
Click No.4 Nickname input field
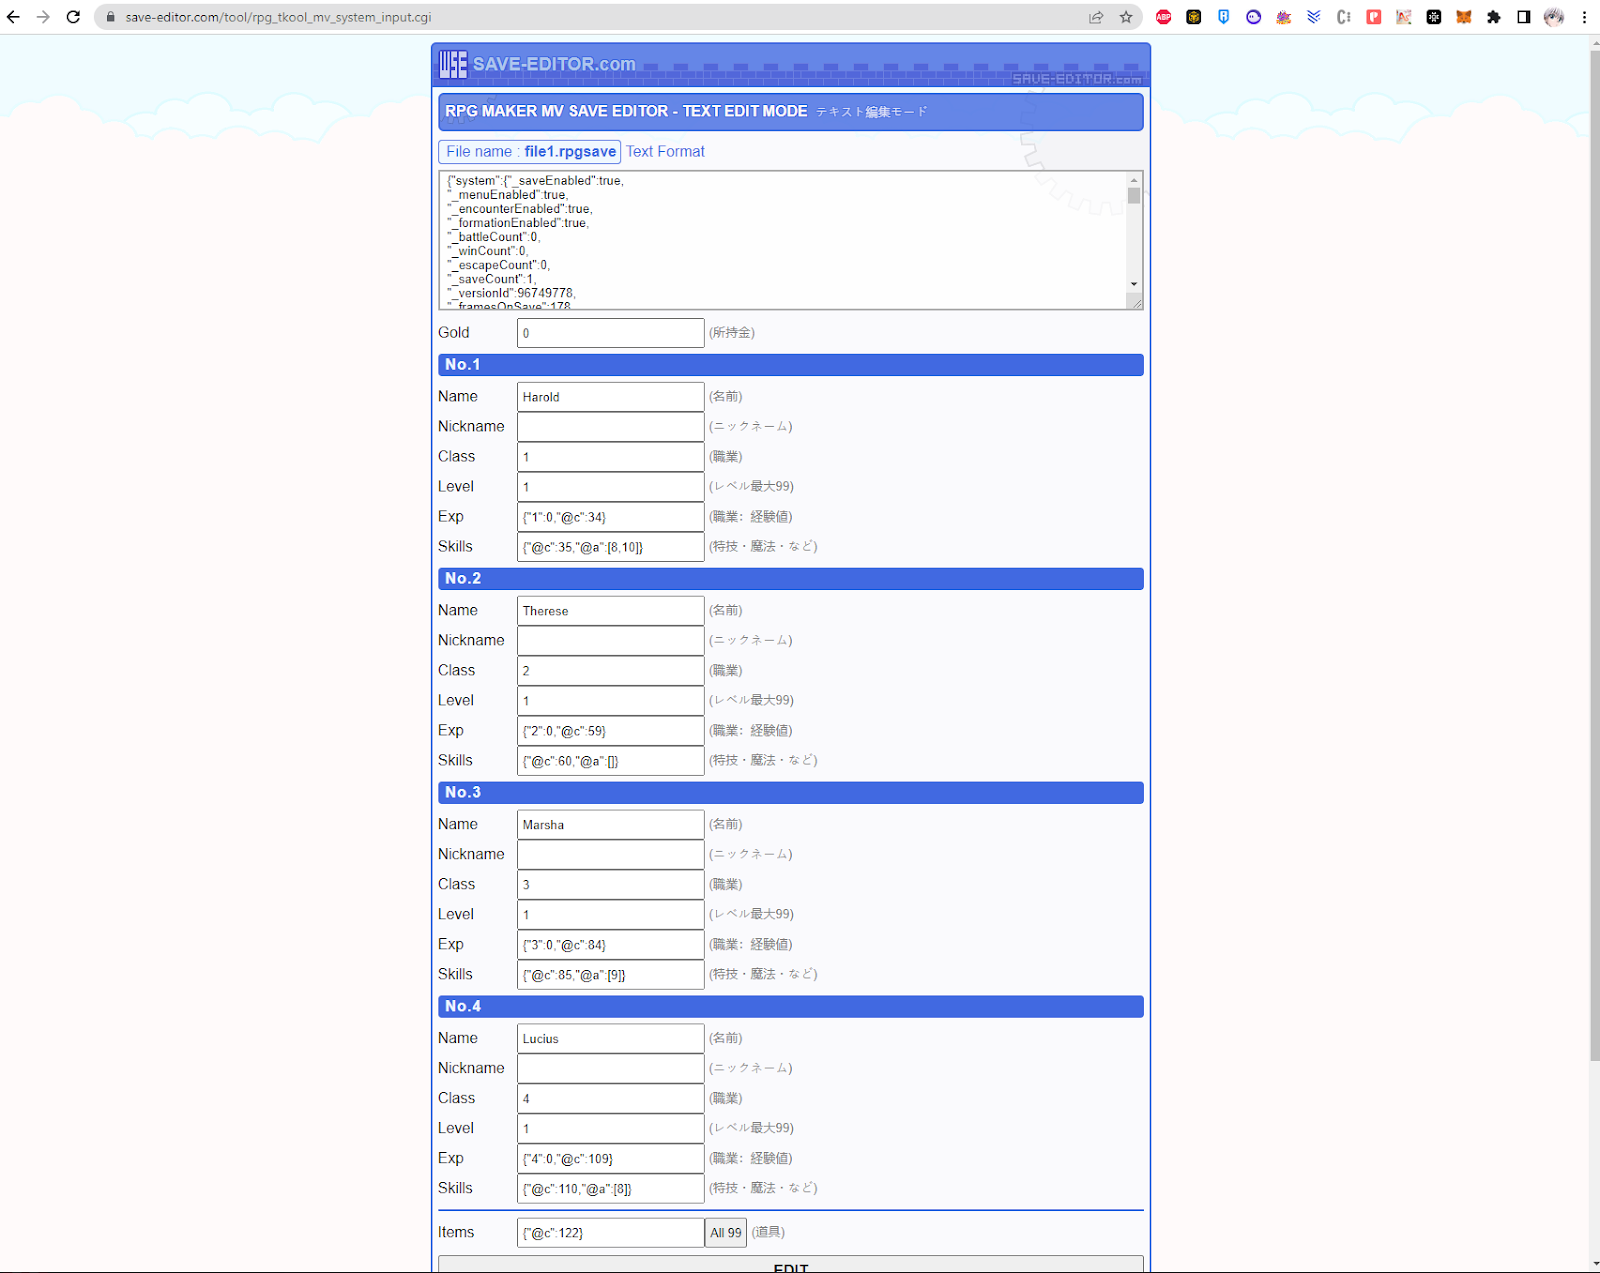[610, 1069]
